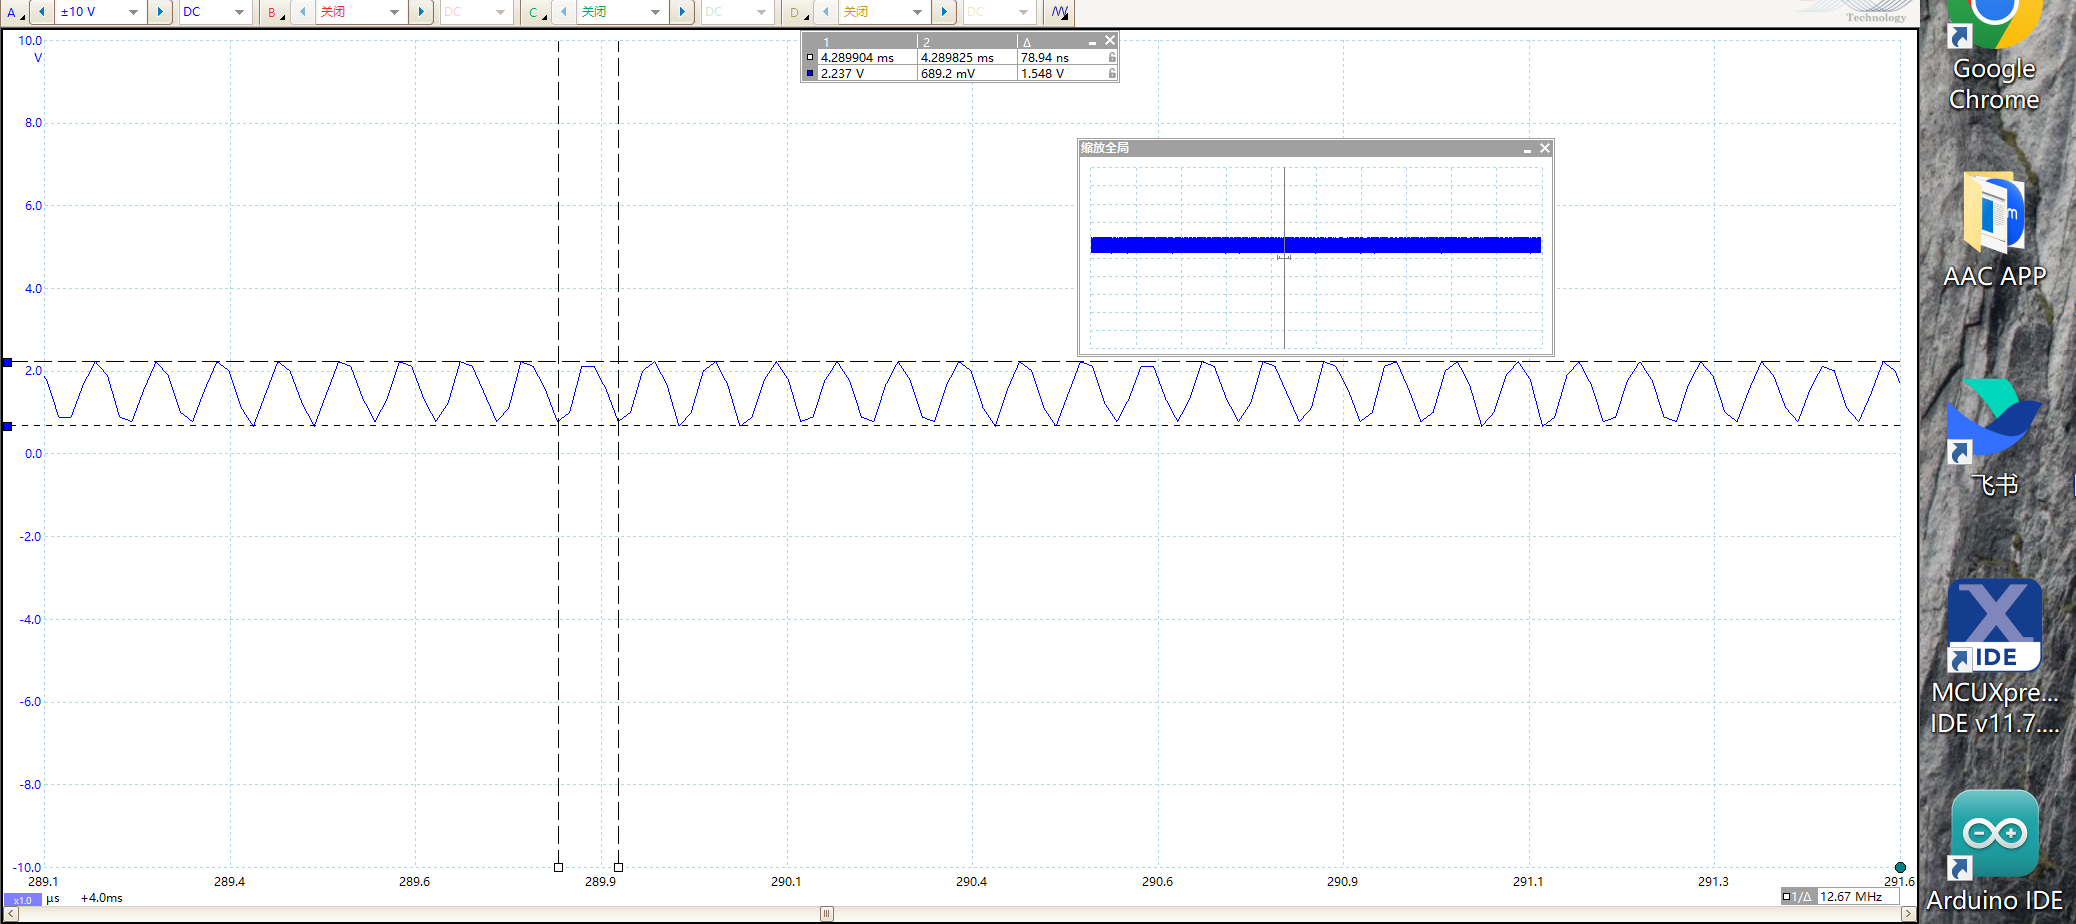
Task: Click the horizontal scrollbar left arrow
Action: (x=11, y=914)
